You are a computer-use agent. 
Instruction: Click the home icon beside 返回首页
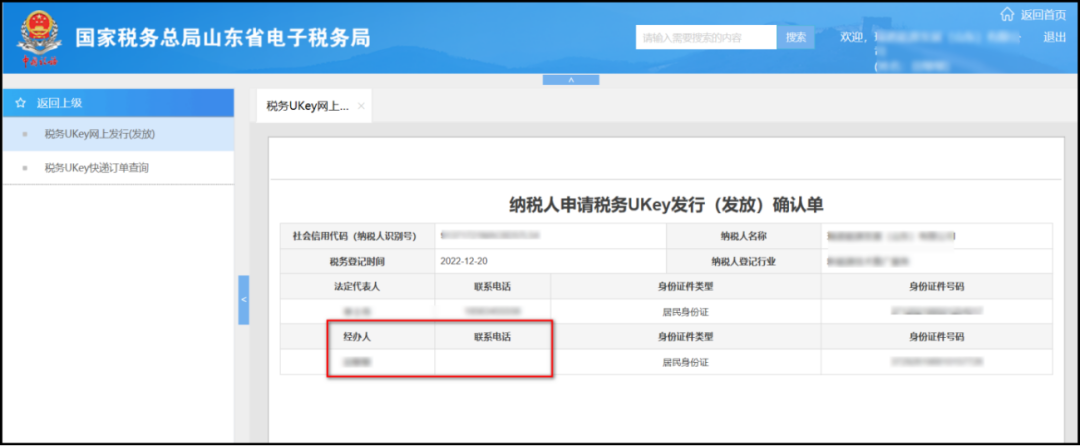coord(1008,14)
